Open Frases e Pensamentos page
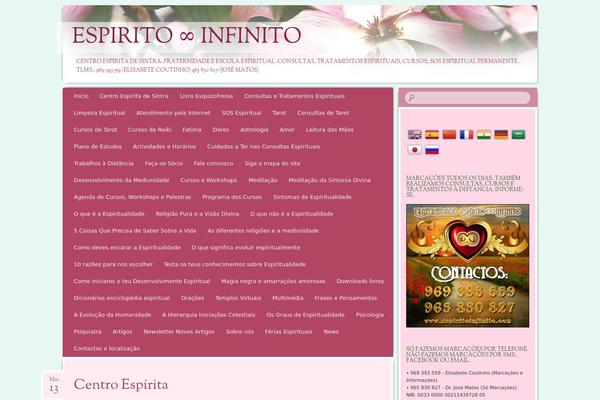Viewport: 600px width, 400px height. pos(346,298)
